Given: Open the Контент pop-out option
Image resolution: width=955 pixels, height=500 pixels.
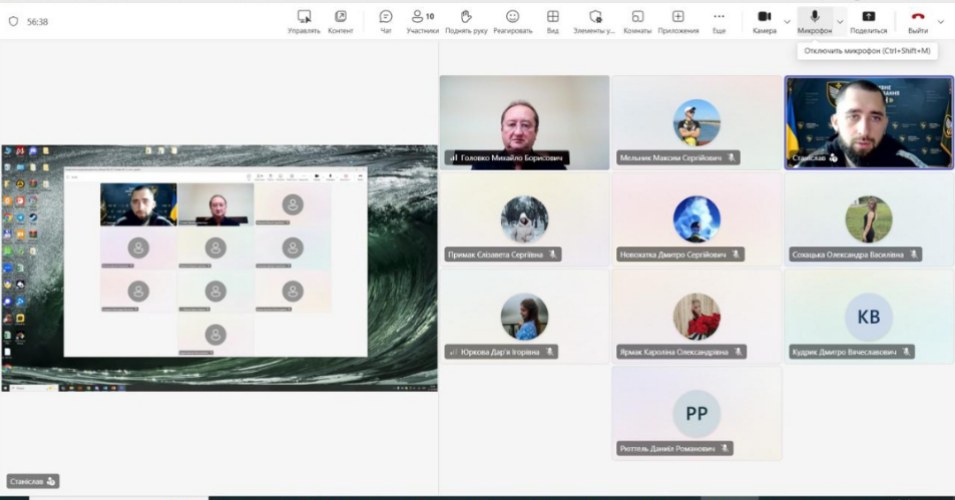Looking at the screenshot, I should [x=340, y=22].
